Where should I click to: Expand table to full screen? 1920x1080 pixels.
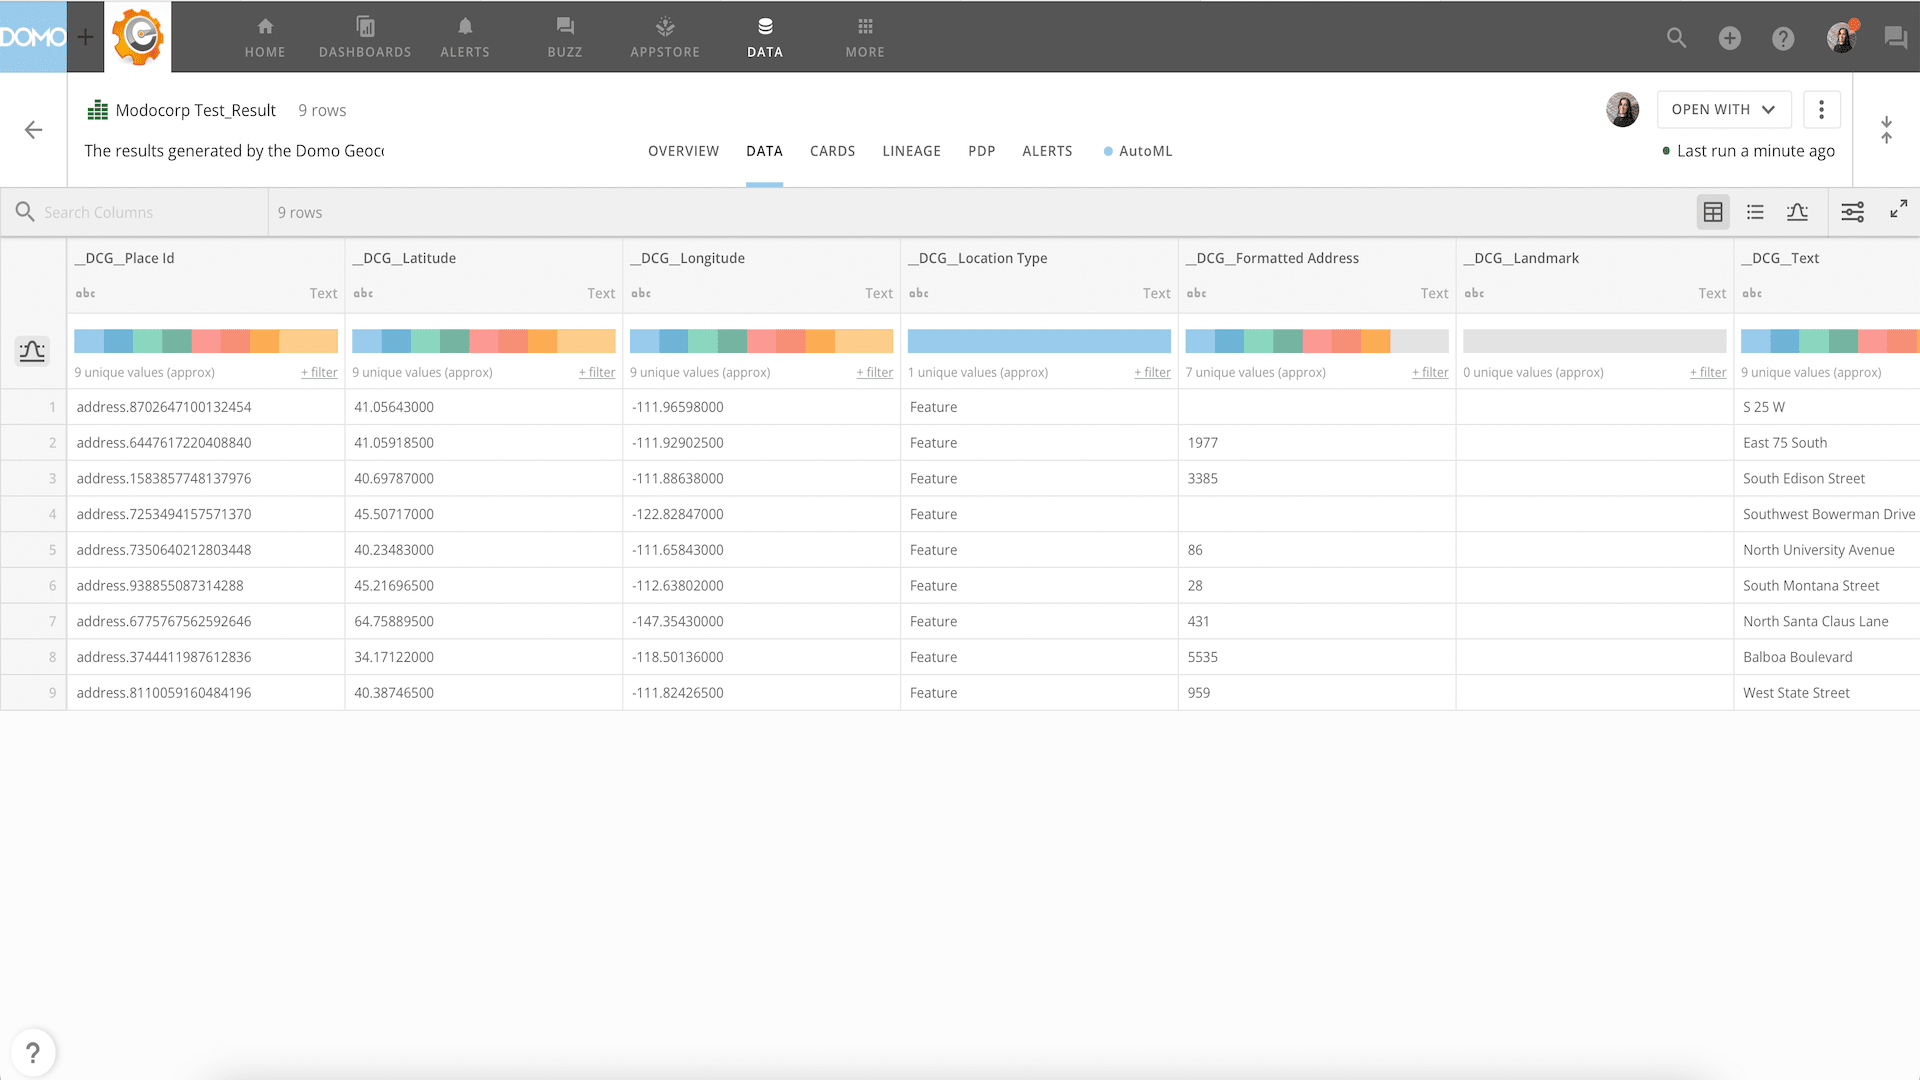(1898, 209)
